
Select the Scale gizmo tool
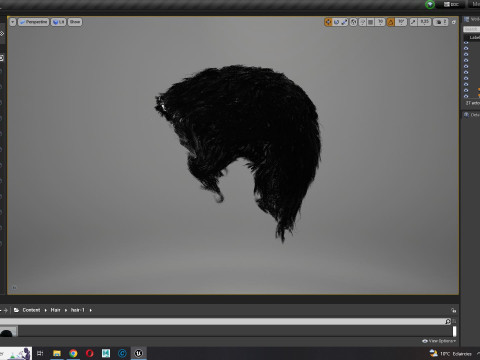point(344,22)
